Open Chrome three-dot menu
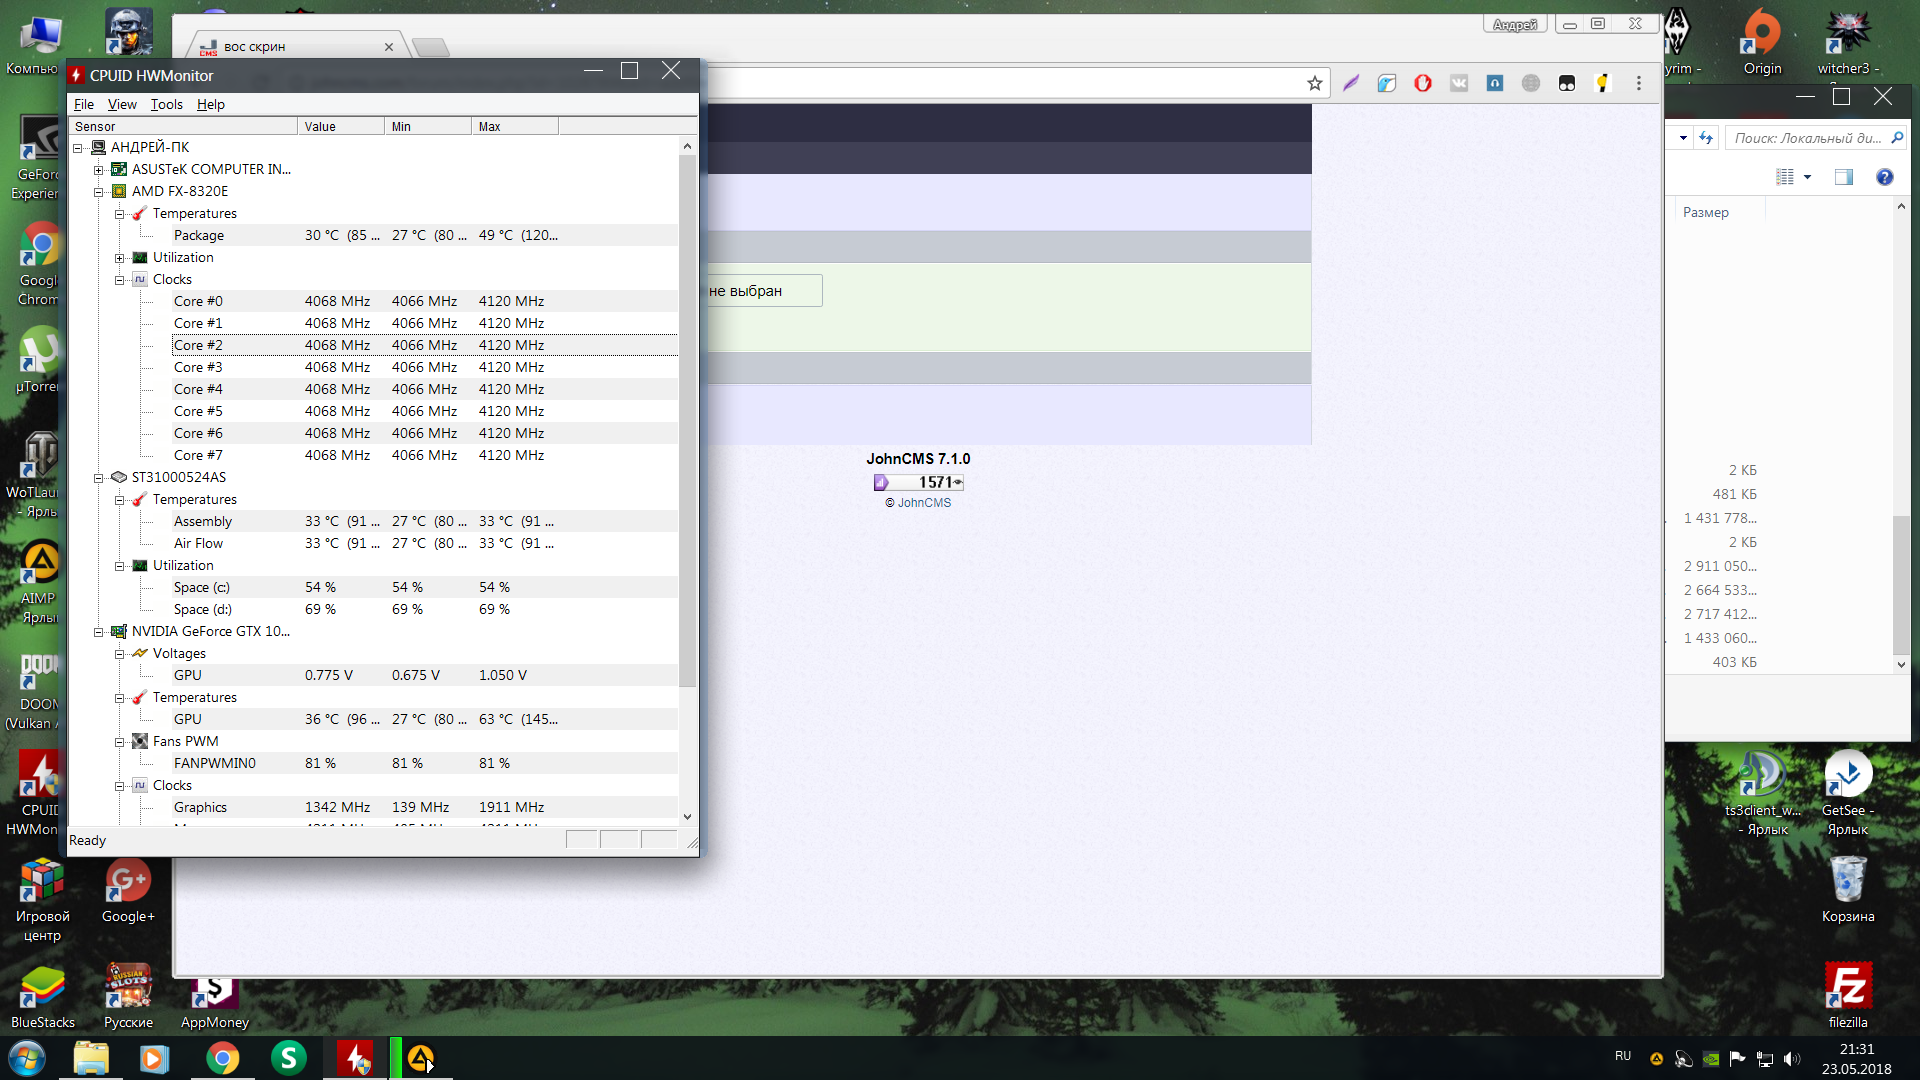 pyautogui.click(x=1638, y=84)
